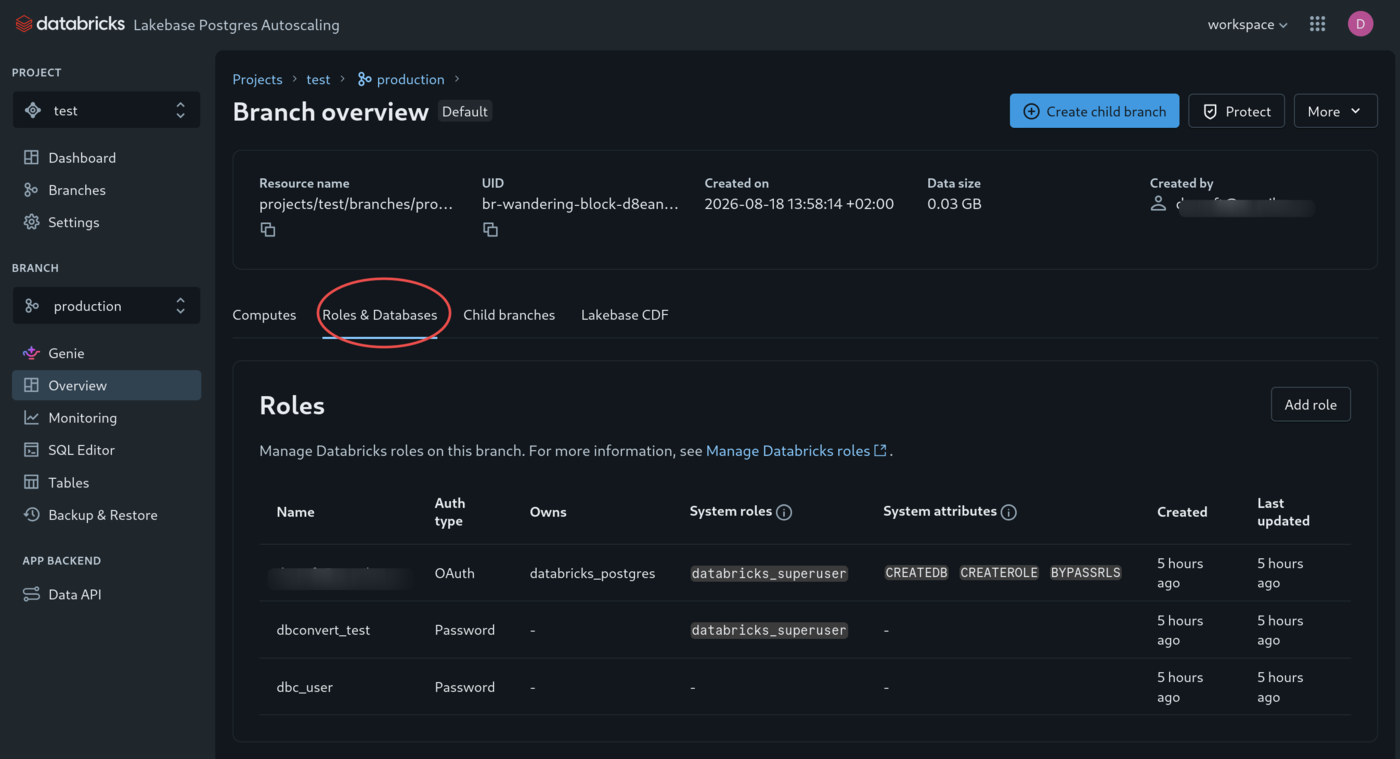Click the Dashboard icon in sidebar
Image resolution: width=1400 pixels, height=759 pixels.
coord(31,158)
